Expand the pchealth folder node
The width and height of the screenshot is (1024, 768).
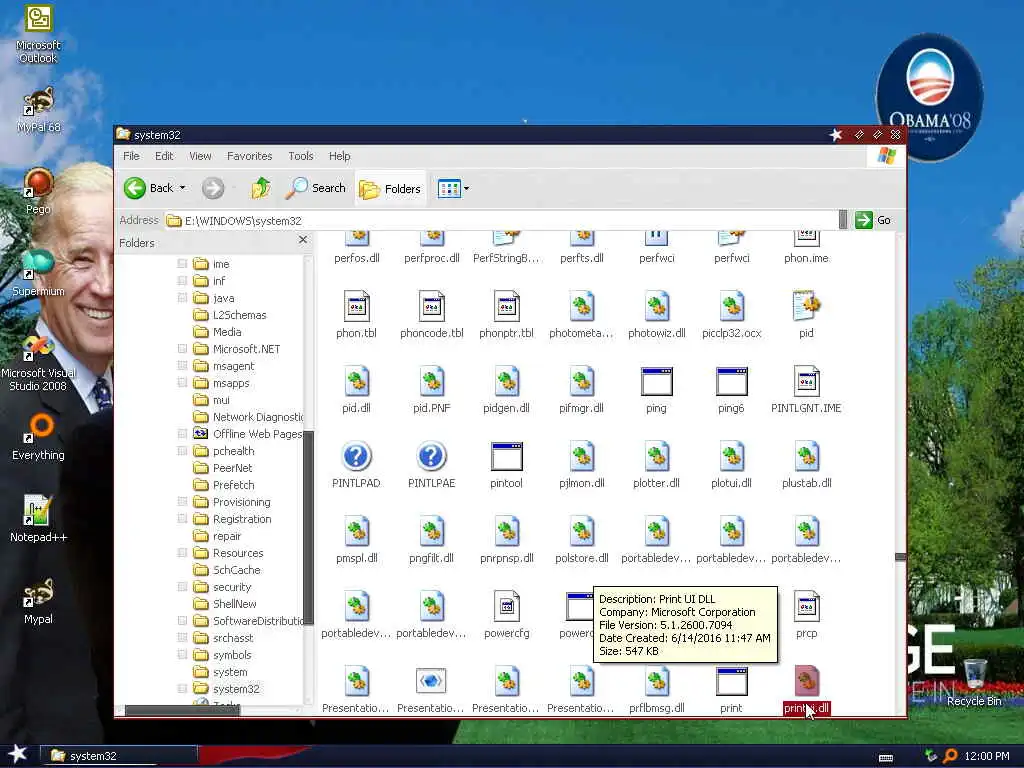[x=182, y=451]
